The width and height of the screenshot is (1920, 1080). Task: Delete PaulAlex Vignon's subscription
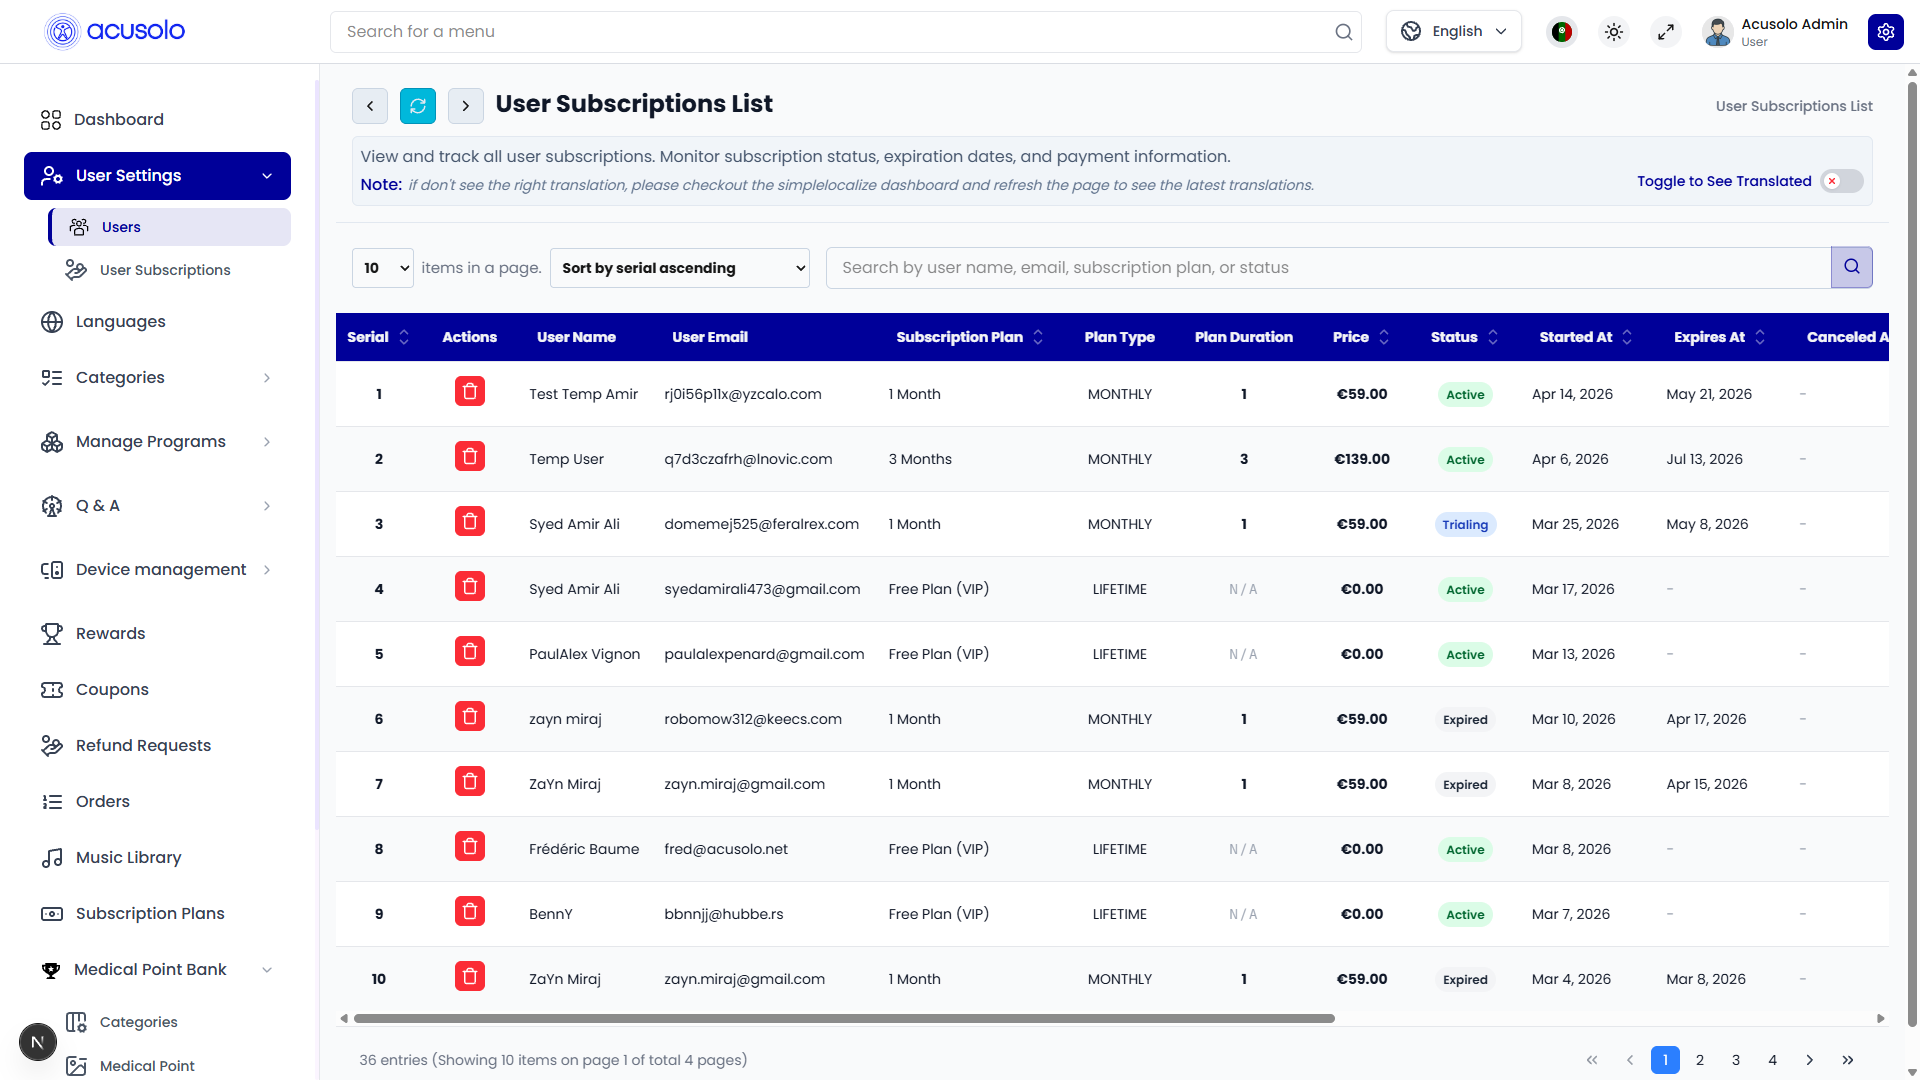coord(470,651)
